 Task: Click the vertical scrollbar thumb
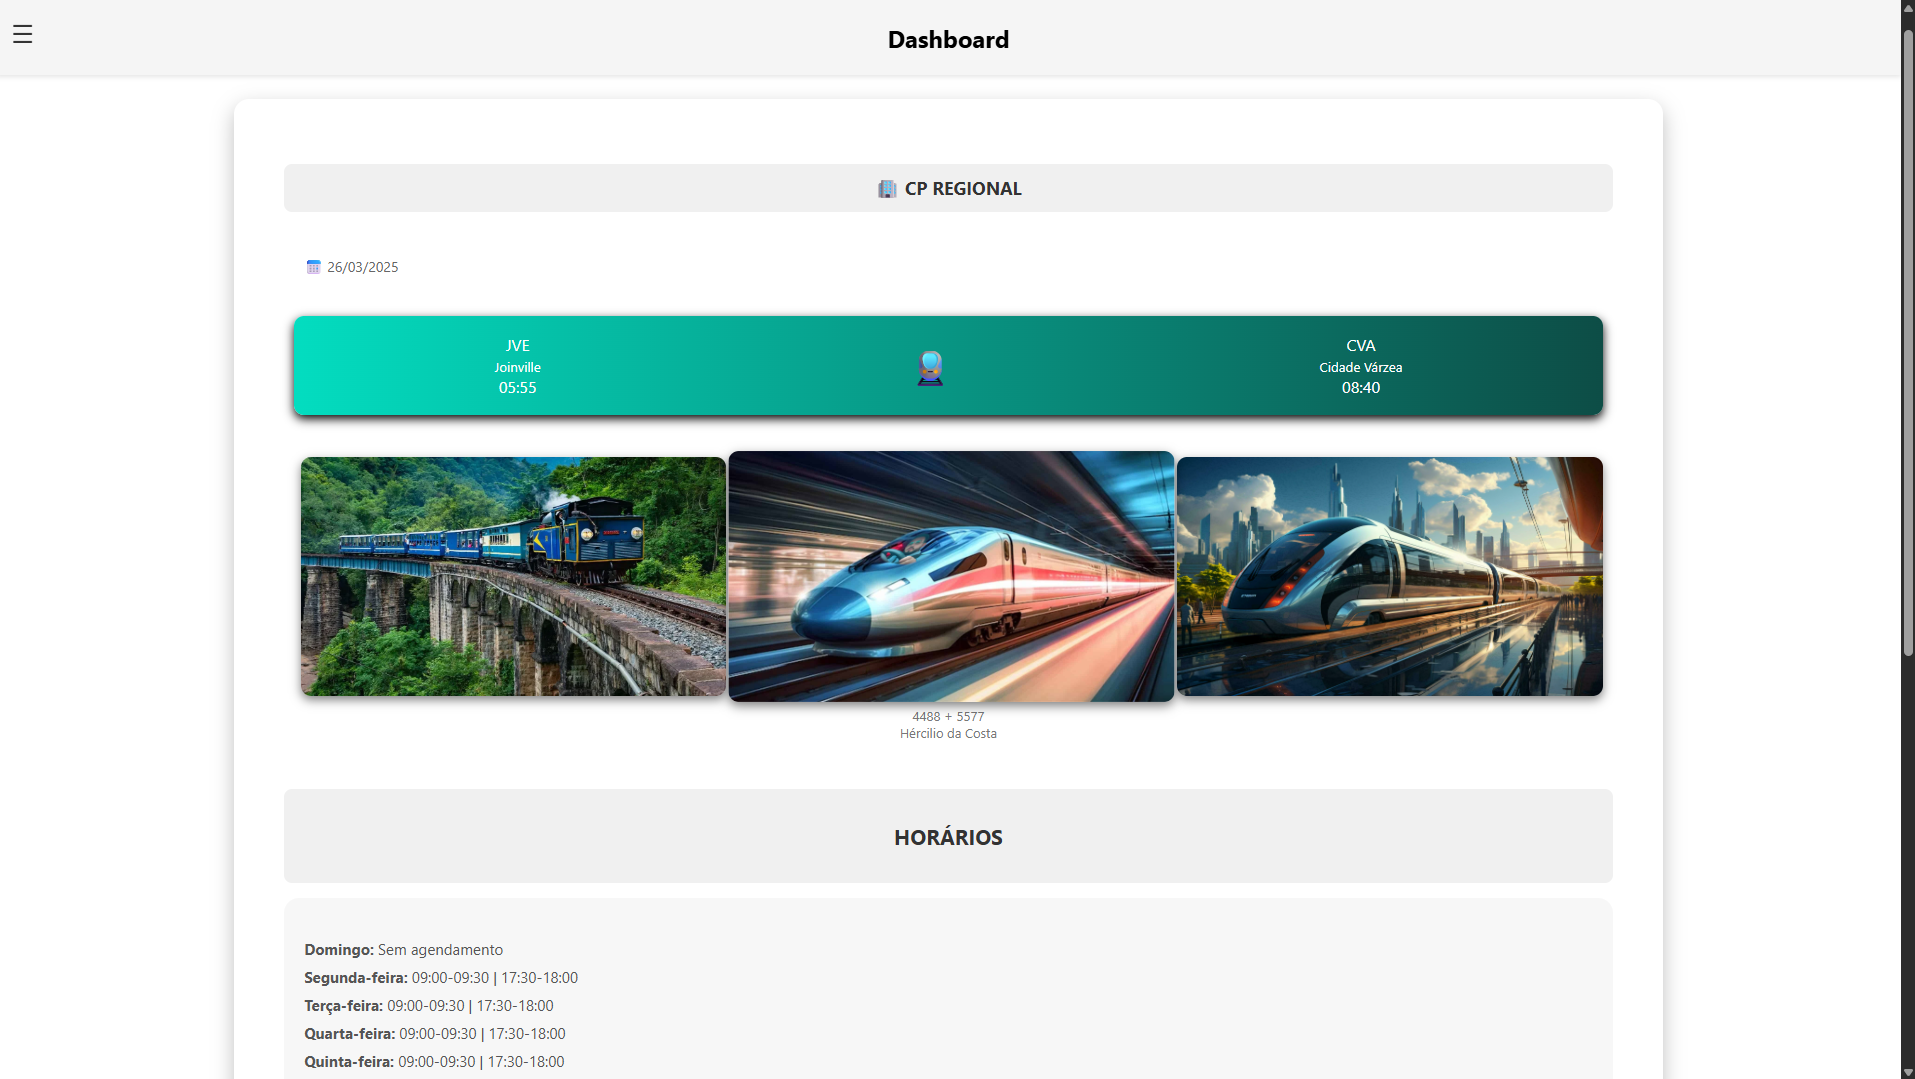[1907, 340]
